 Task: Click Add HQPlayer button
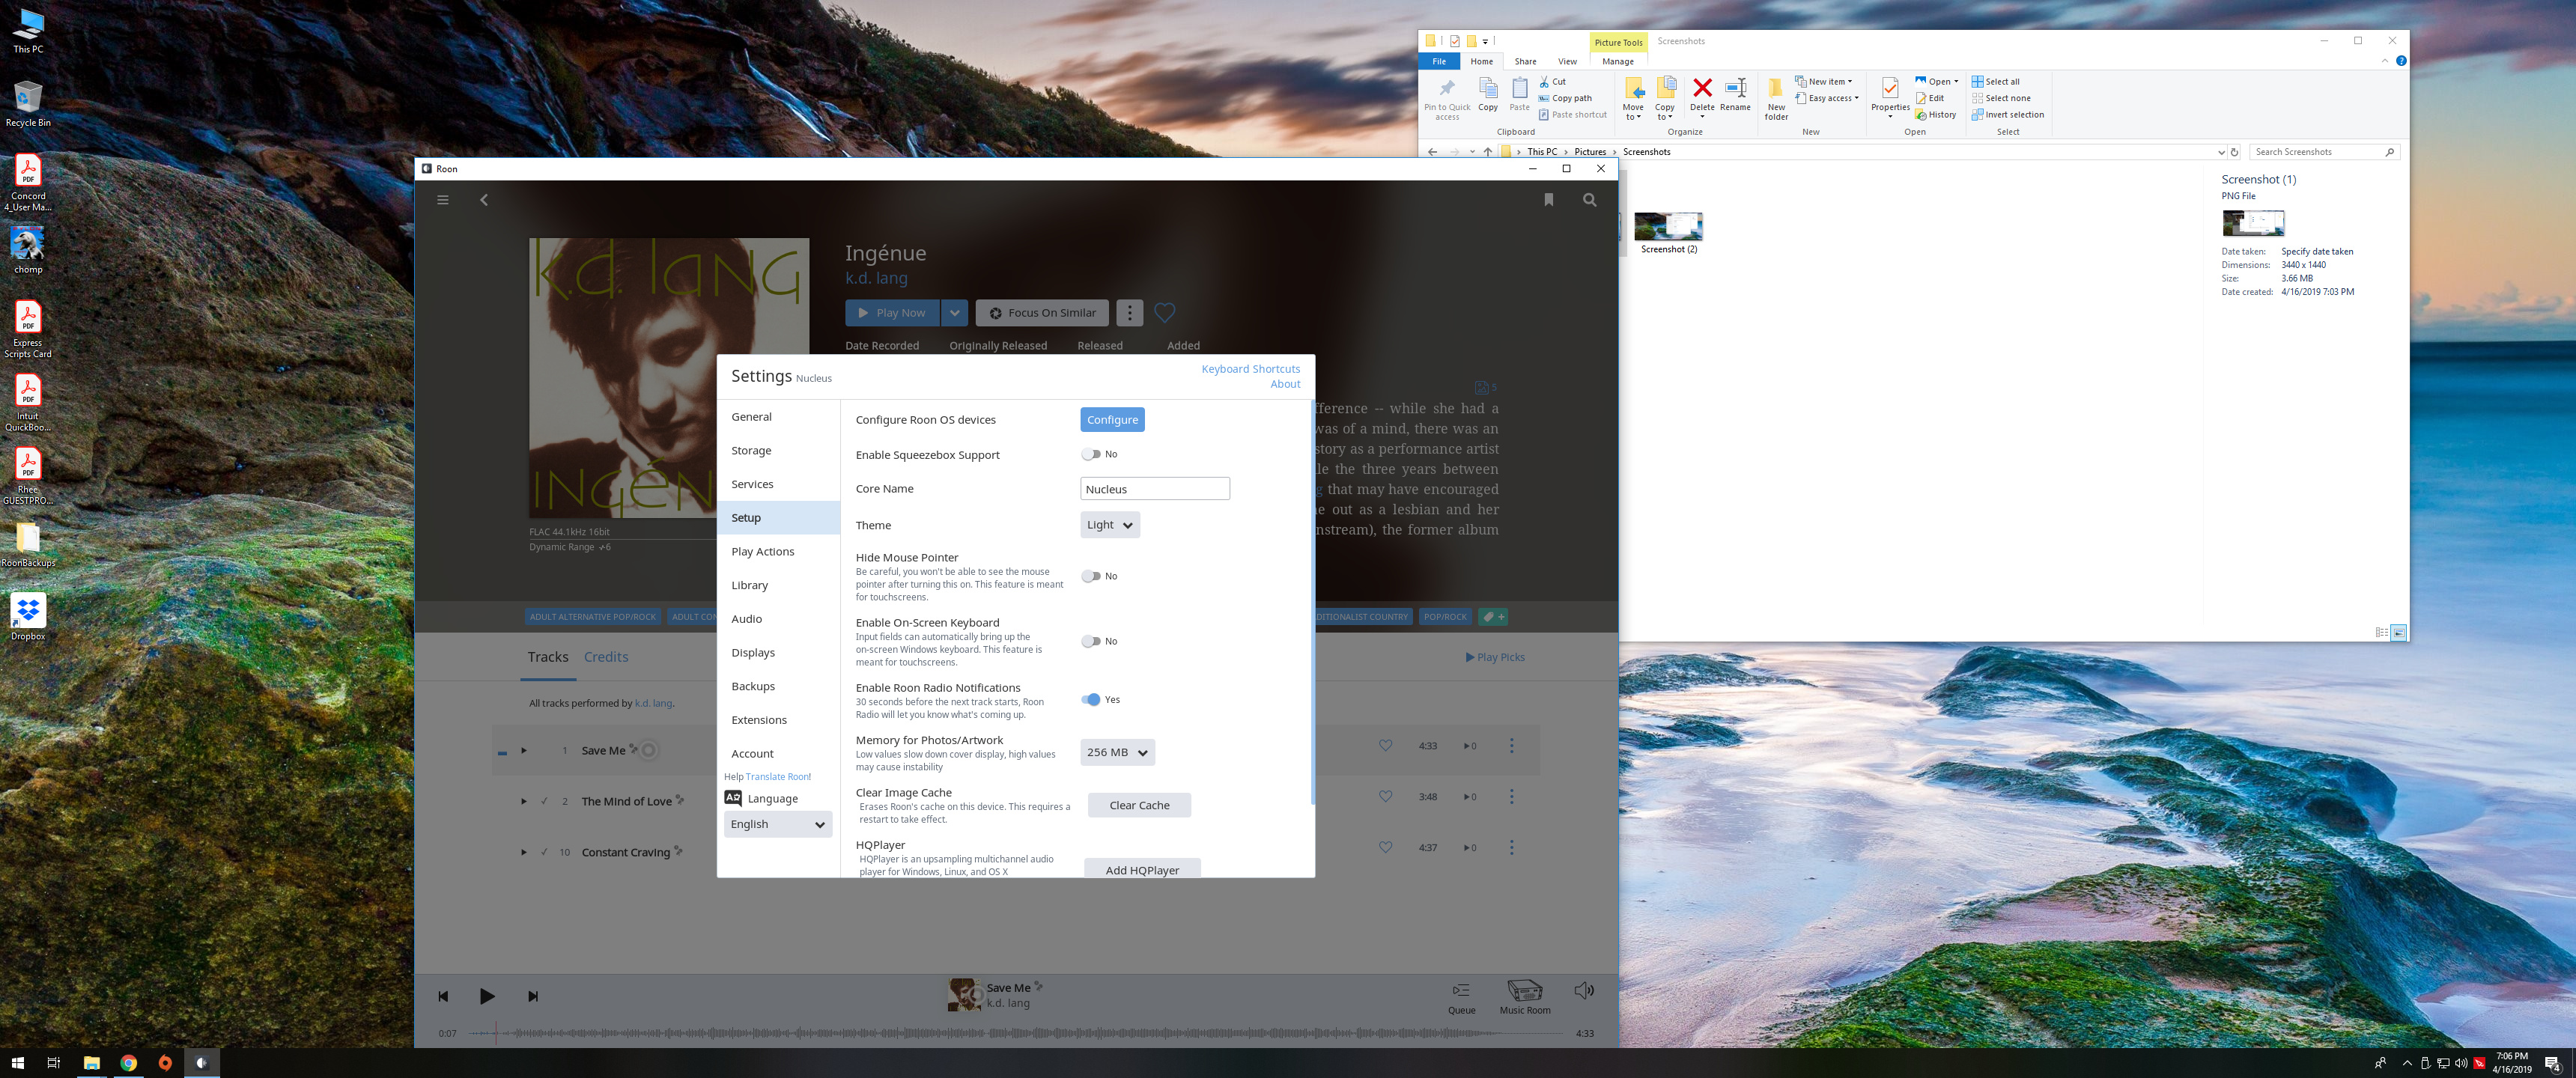point(1142,869)
